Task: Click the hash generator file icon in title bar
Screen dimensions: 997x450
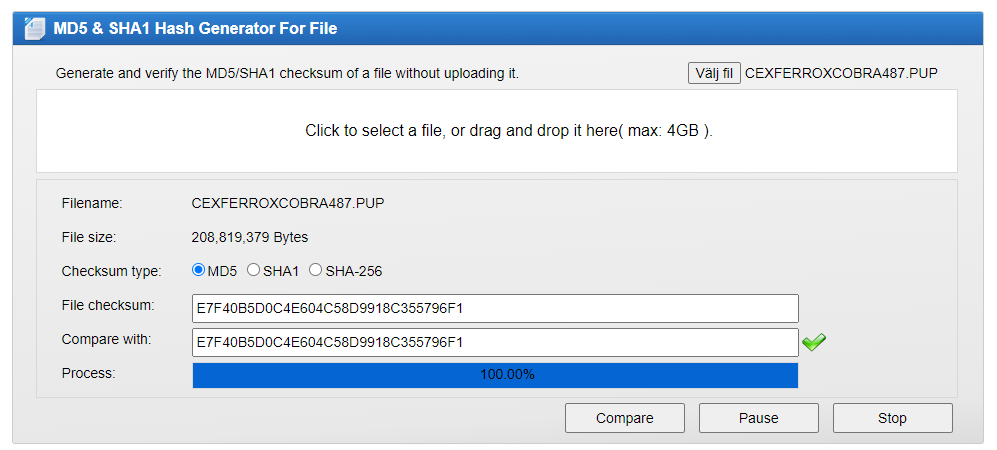Action: coord(35,29)
